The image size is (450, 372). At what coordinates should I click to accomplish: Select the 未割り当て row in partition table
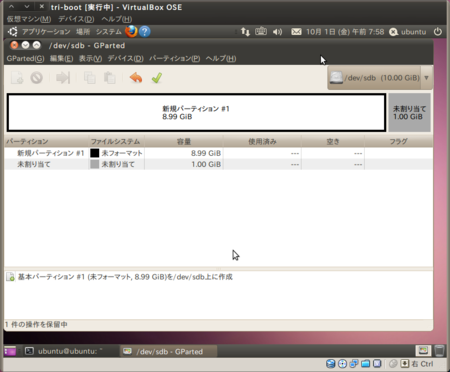[x=218, y=164]
